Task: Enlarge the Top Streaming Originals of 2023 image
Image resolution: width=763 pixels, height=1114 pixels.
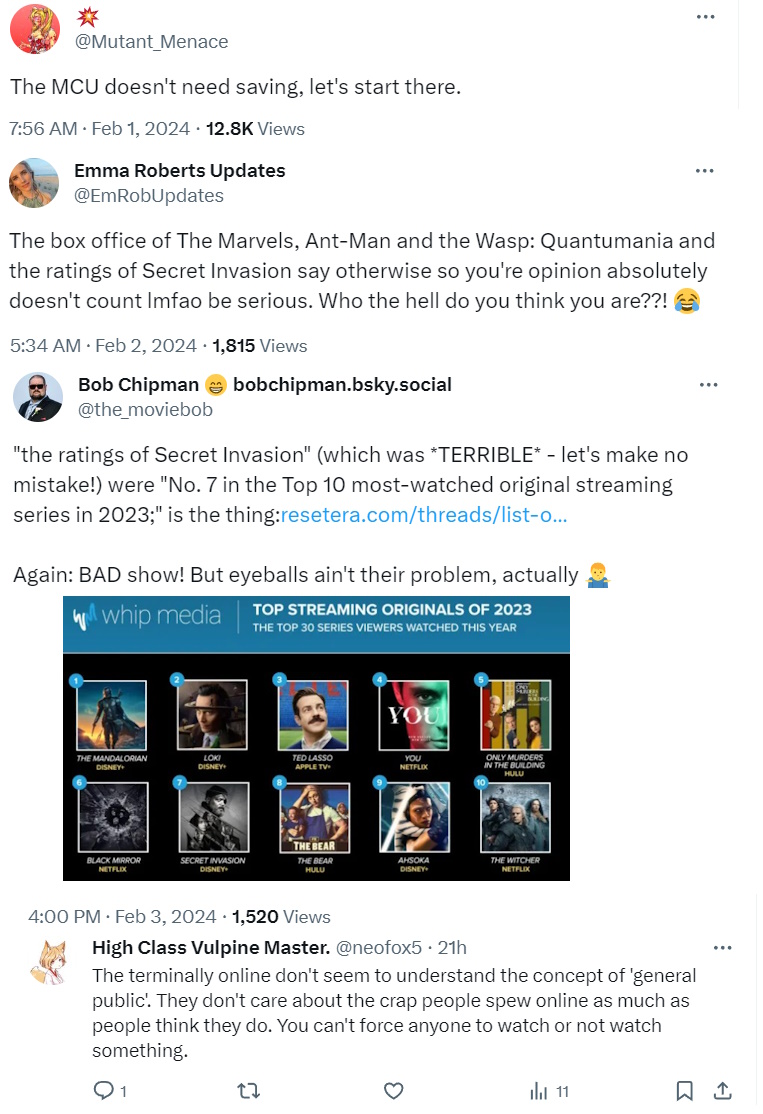Action: click(316, 738)
